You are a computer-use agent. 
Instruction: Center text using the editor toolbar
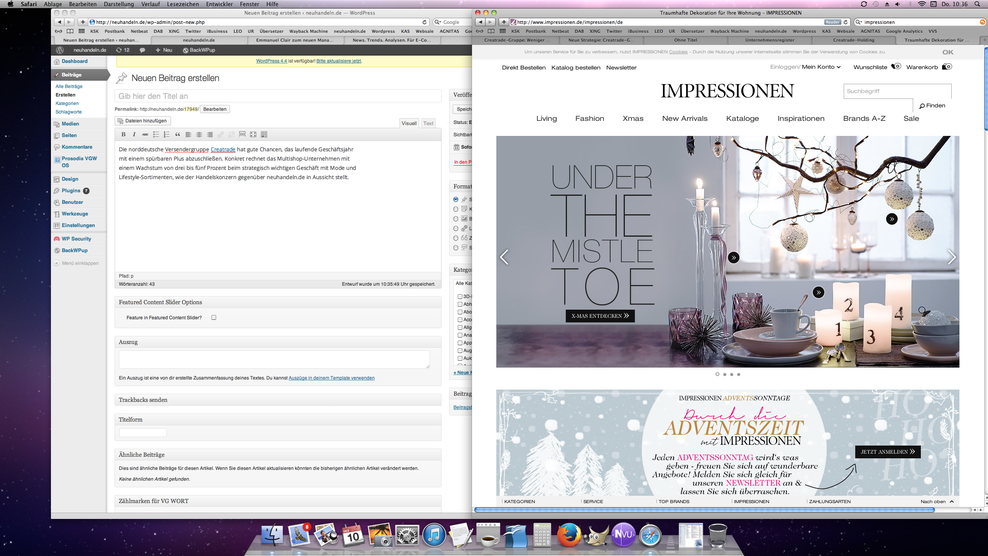pyautogui.click(x=198, y=134)
